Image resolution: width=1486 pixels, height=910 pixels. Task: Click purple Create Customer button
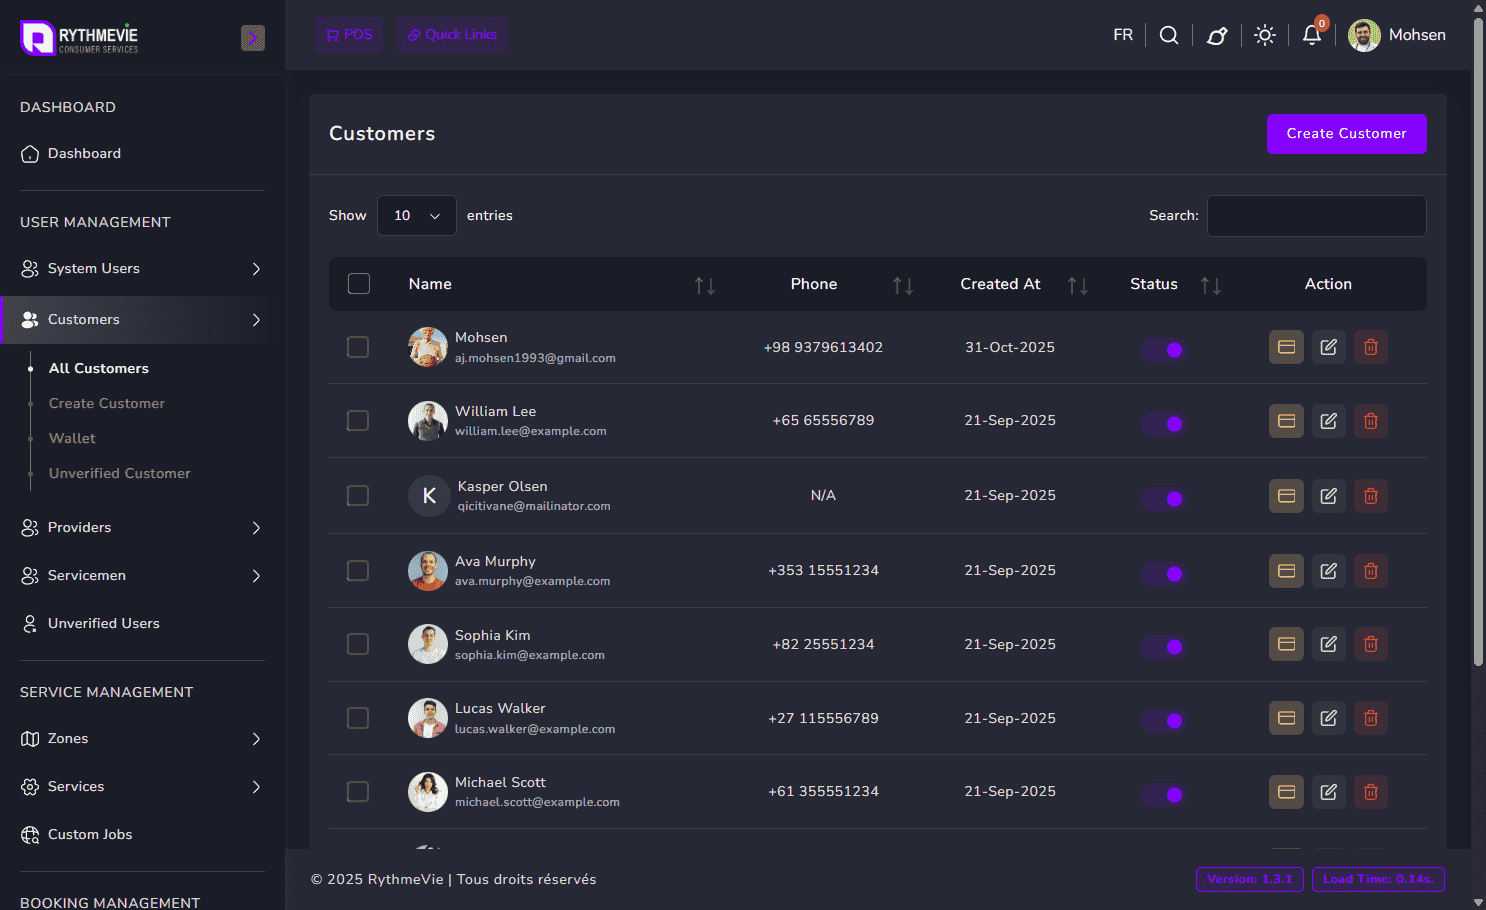[x=1346, y=134]
